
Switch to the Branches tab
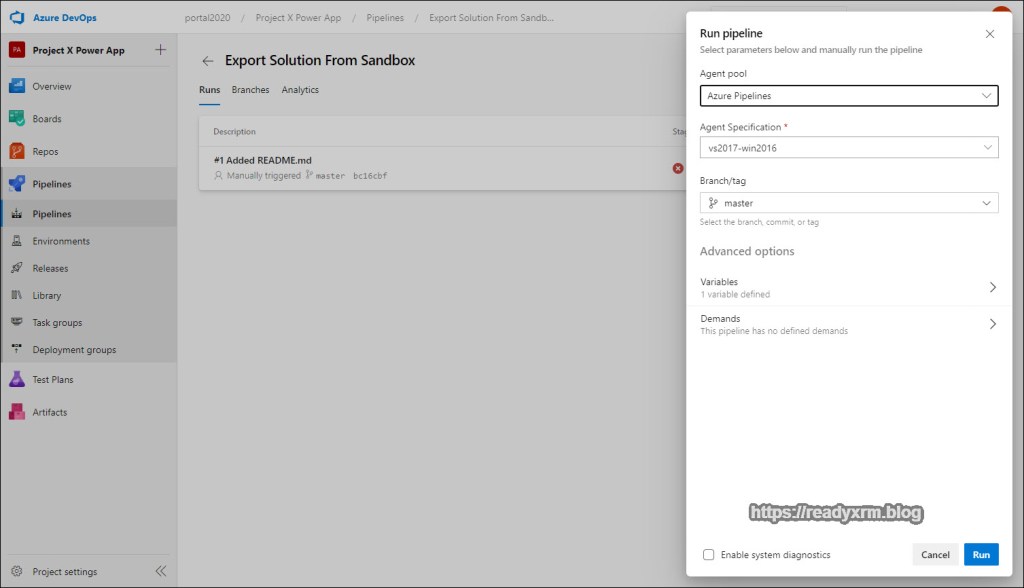(x=250, y=90)
